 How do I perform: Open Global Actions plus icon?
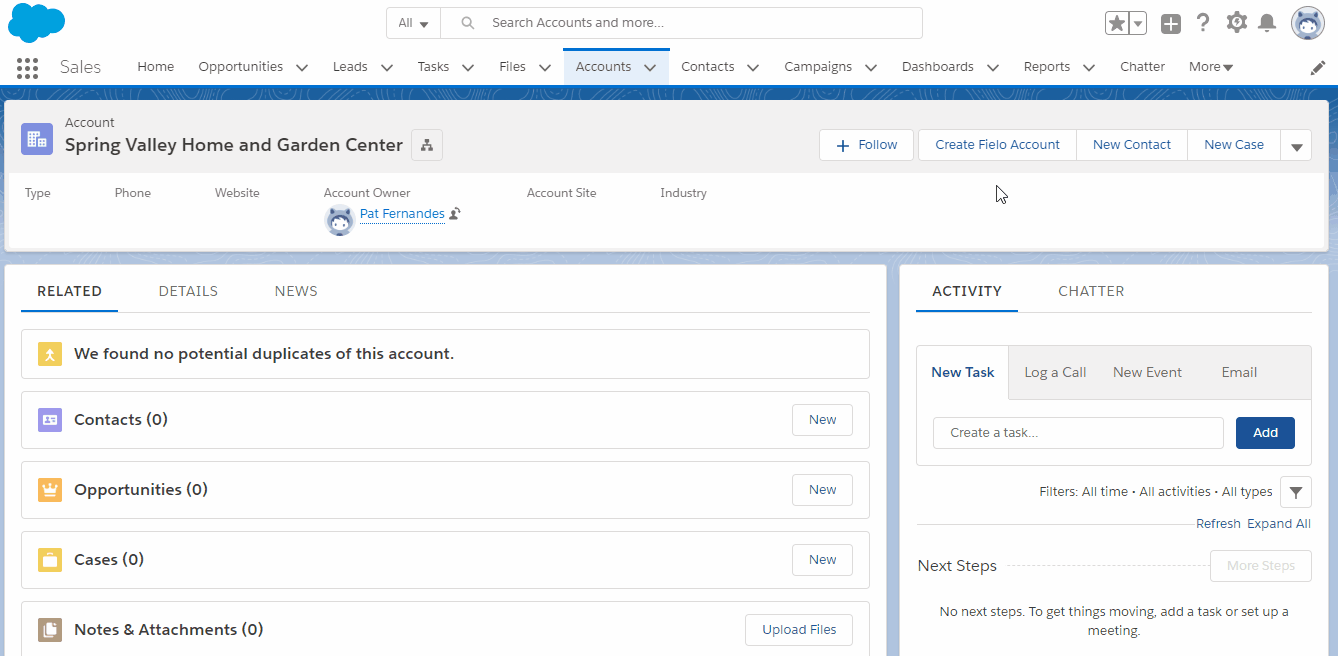(x=1171, y=23)
